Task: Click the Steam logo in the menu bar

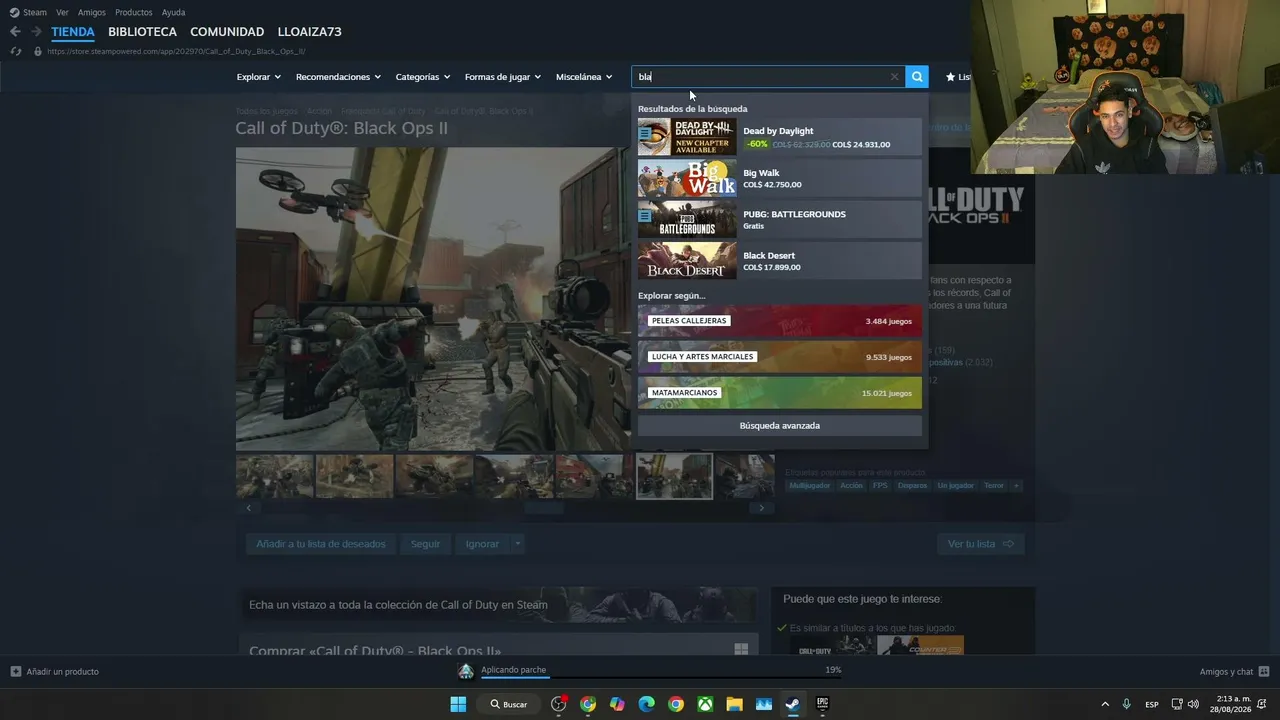Action: pos(14,12)
